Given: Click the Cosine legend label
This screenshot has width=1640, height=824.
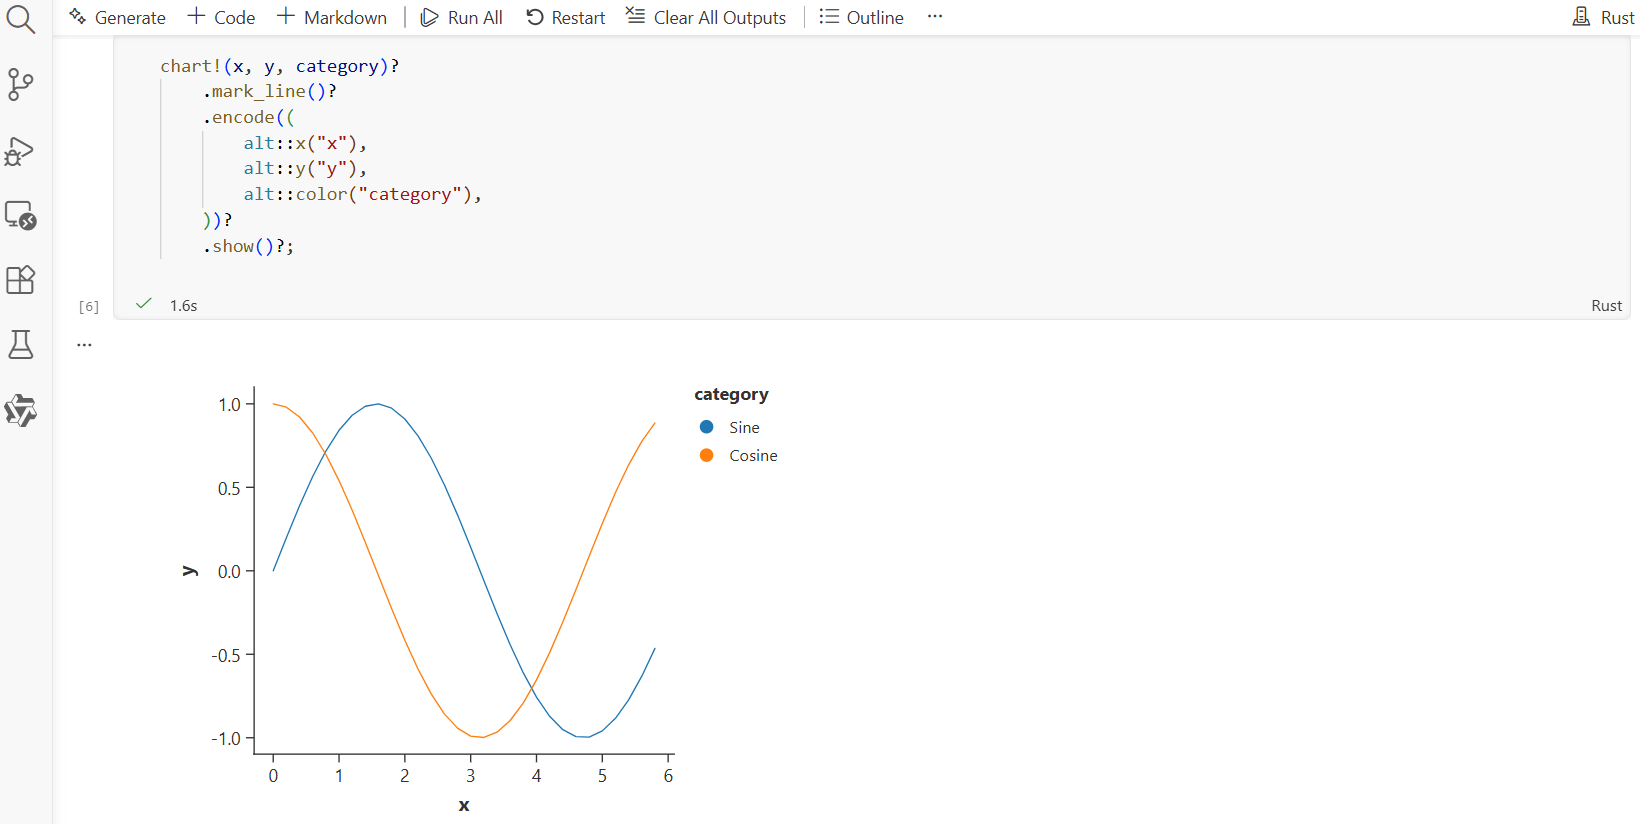Looking at the screenshot, I should 753,455.
